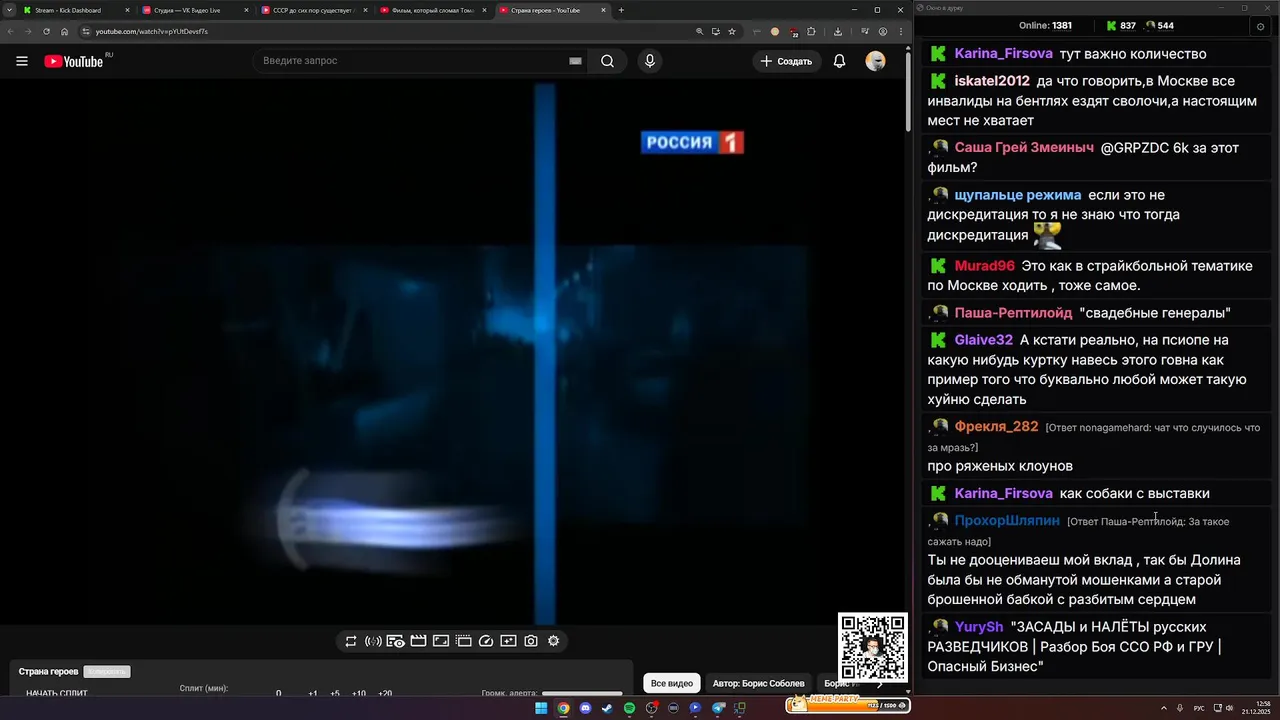Toggle the loop icon in player toolbar
This screenshot has height=720, width=1280.
(351, 641)
